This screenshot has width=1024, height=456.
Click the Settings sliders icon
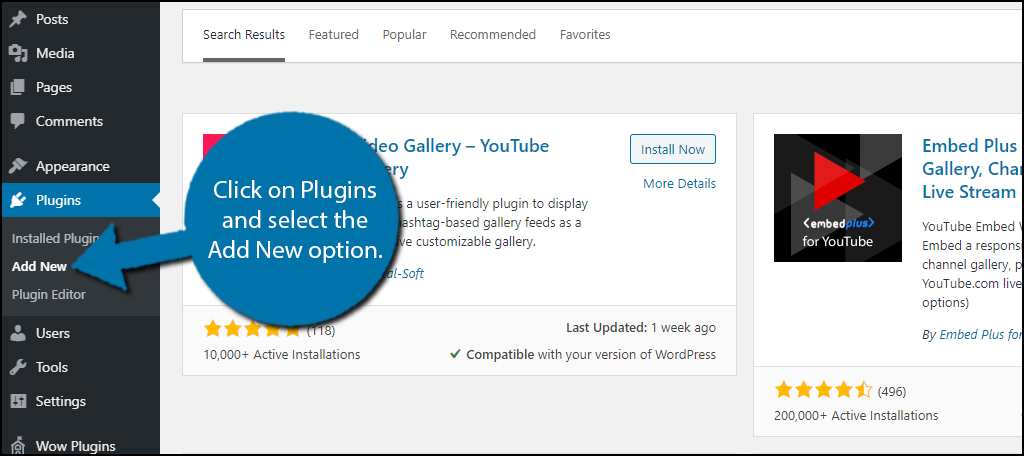click(18, 401)
